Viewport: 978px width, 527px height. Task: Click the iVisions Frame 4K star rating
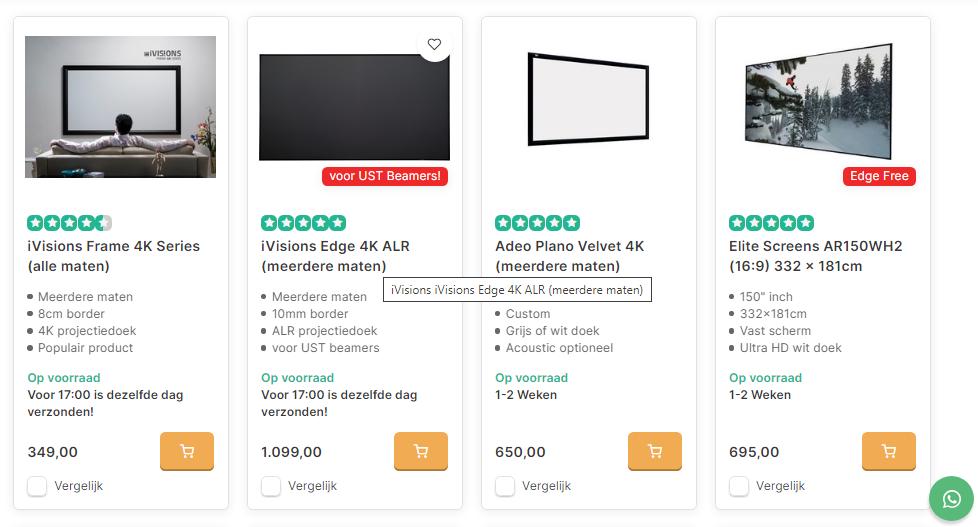pyautogui.click(x=69, y=223)
